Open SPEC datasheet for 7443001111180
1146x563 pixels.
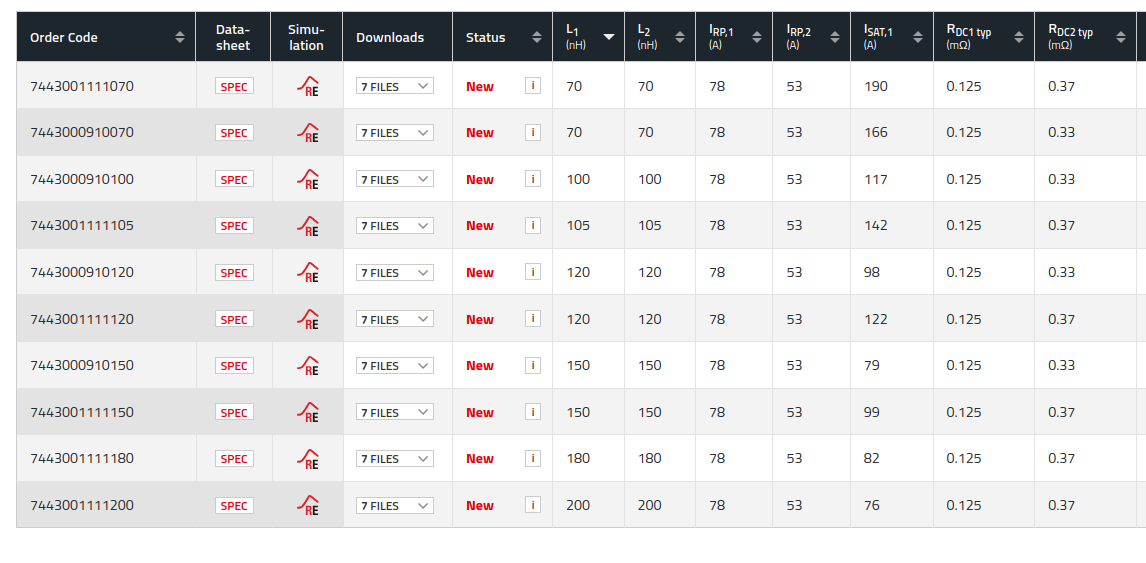tap(234, 458)
